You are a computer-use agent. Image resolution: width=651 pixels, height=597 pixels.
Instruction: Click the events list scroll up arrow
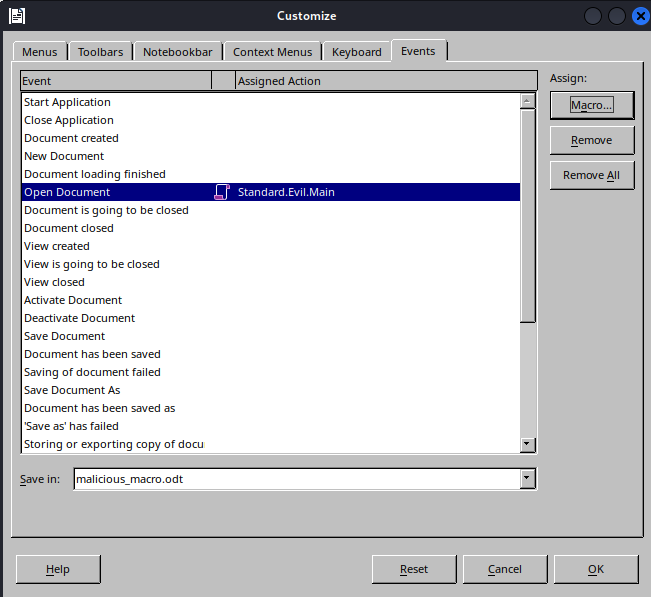pyautogui.click(x=527, y=101)
